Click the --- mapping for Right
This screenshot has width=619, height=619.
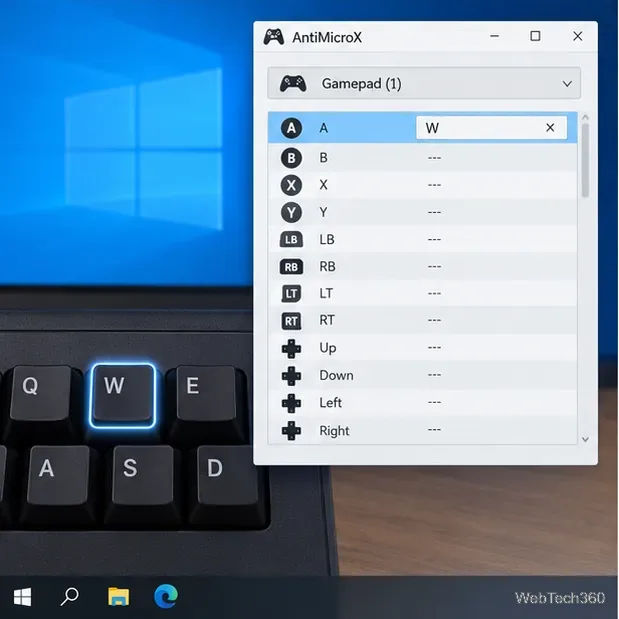pos(434,430)
